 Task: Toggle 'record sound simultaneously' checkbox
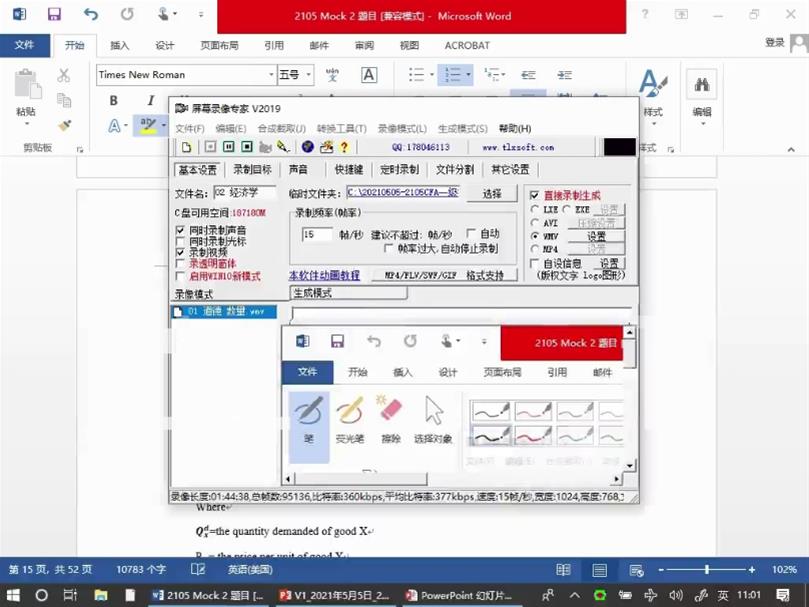point(180,230)
